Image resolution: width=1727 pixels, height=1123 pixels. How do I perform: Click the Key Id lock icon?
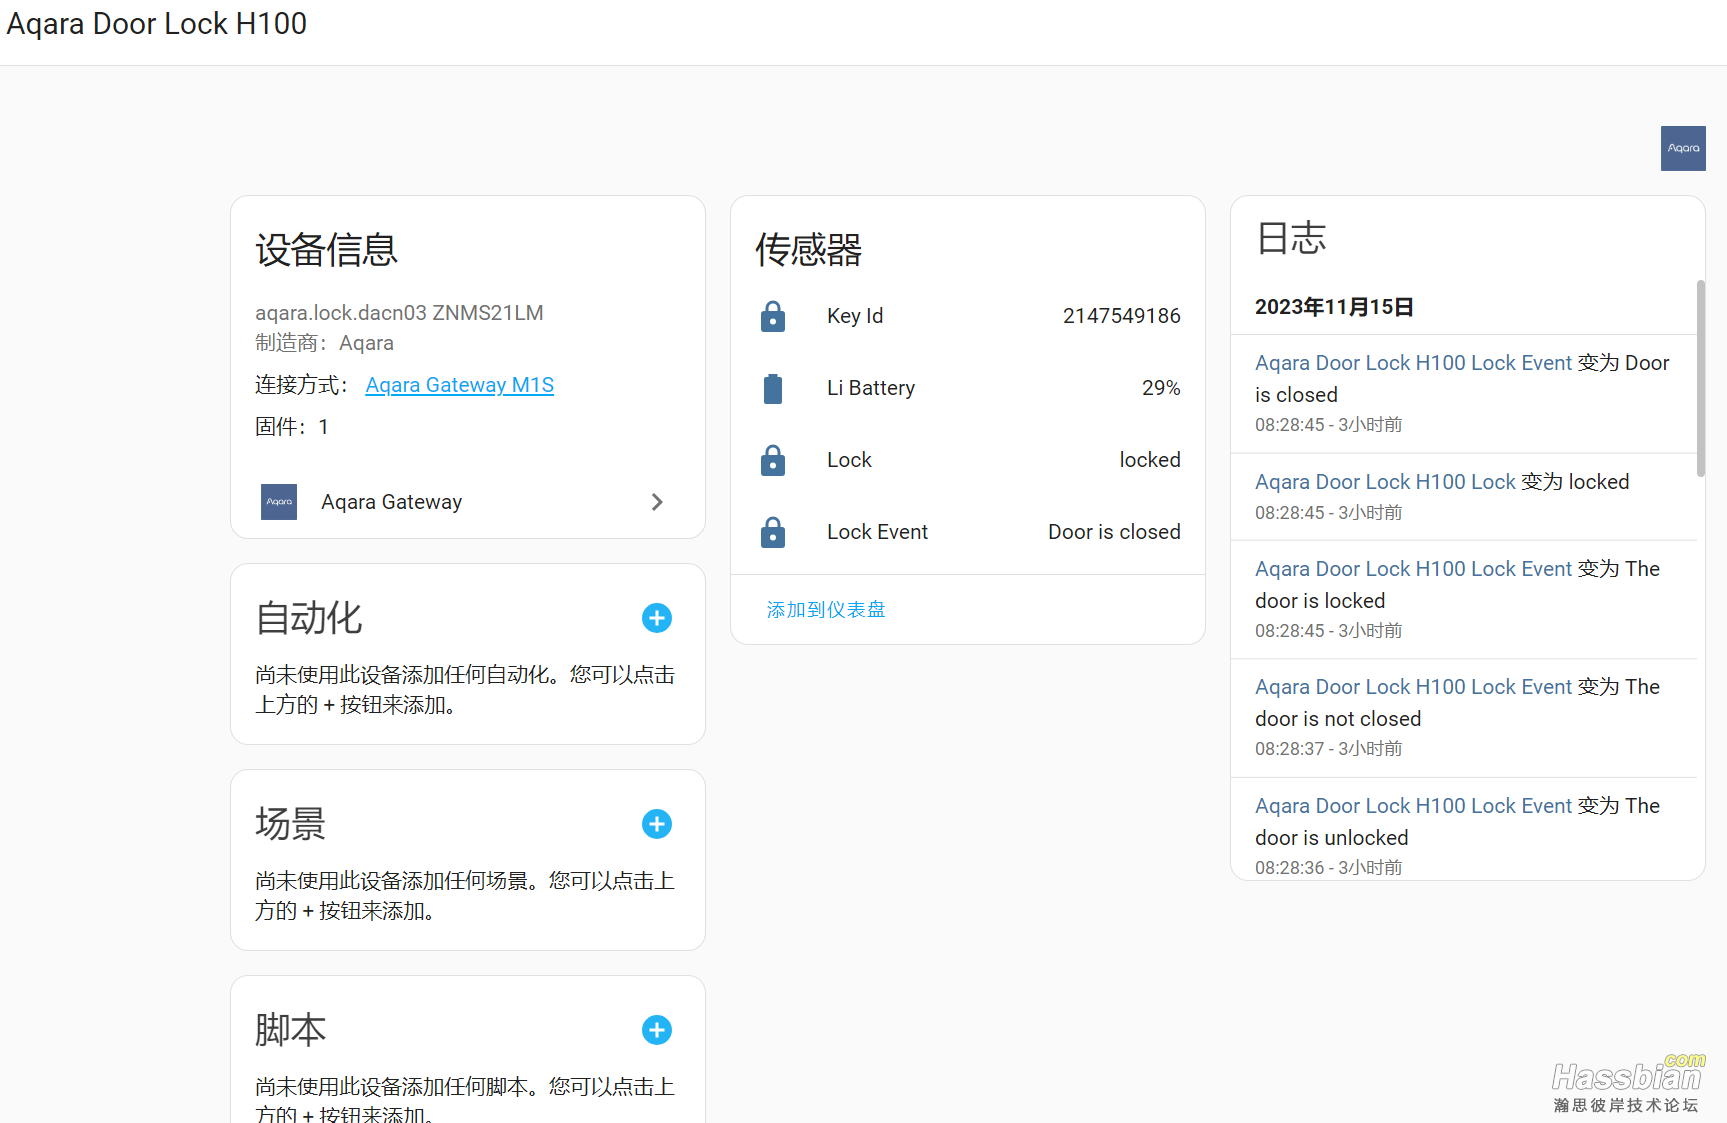773,316
